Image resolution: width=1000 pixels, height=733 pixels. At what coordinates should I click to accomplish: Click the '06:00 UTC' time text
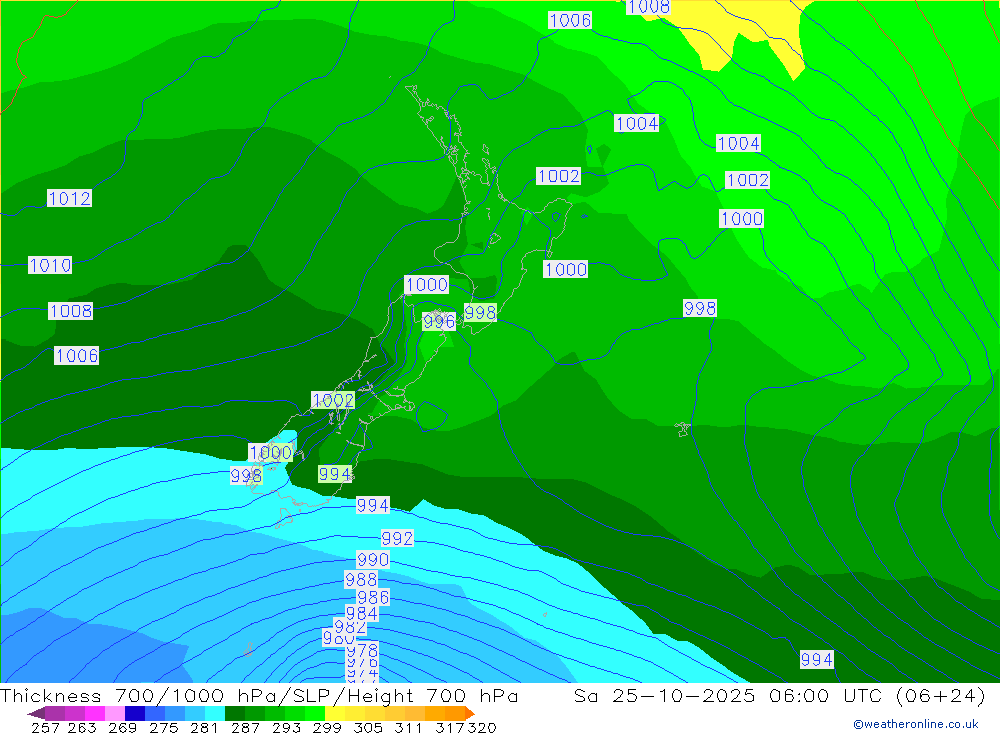(x=825, y=695)
